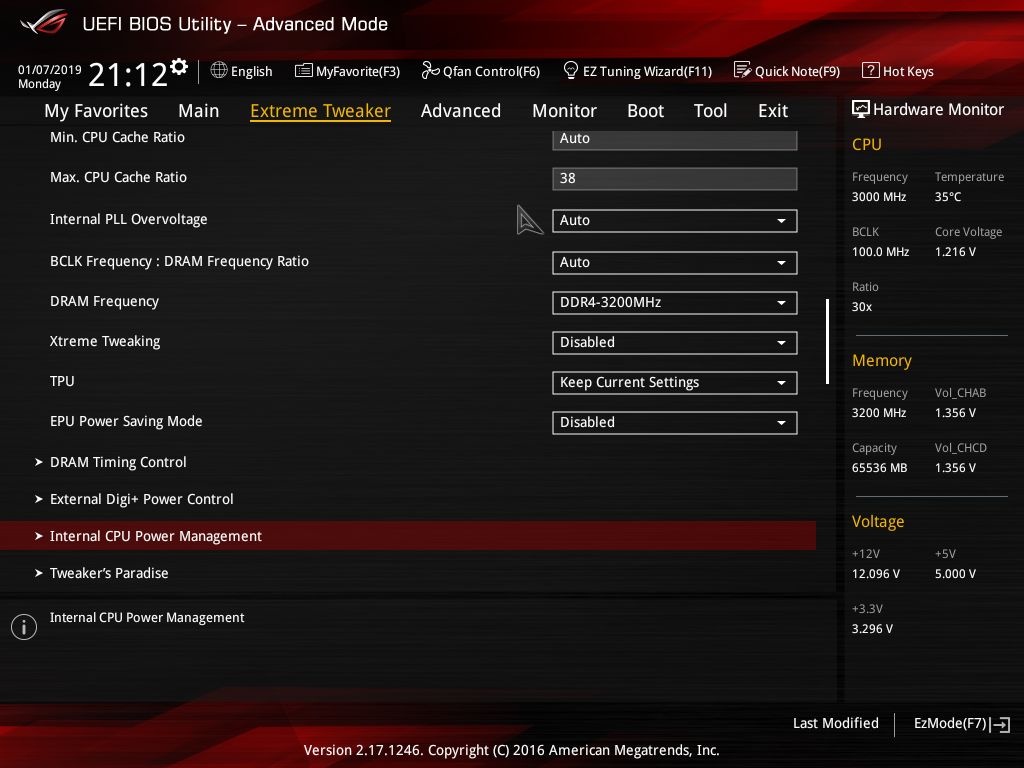Open Quick Note(F9)
The image size is (1024, 768).
pyautogui.click(x=787, y=71)
